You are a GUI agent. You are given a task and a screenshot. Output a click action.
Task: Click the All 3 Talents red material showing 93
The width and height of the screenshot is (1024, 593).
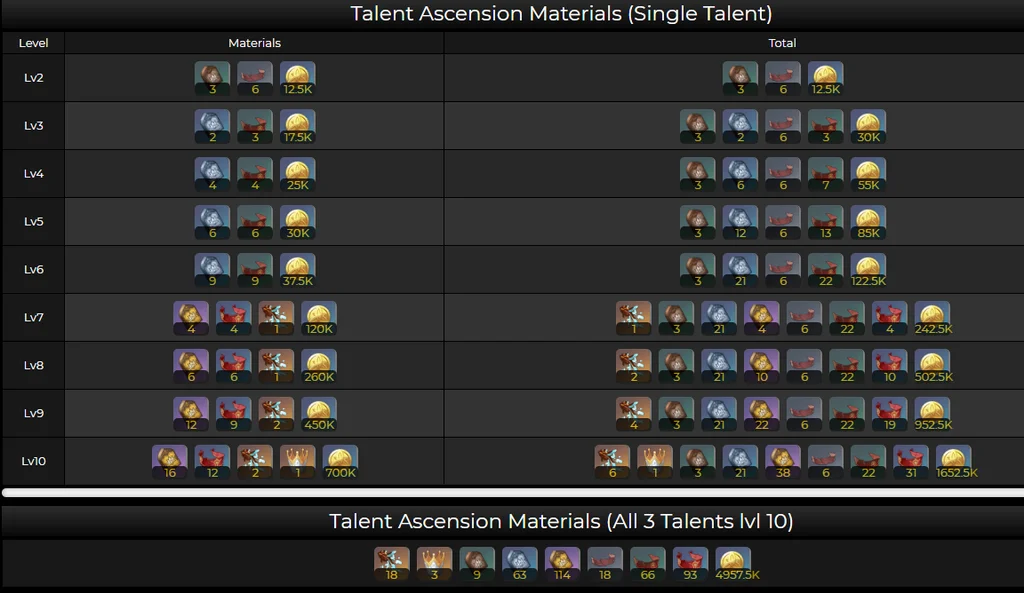click(x=690, y=564)
